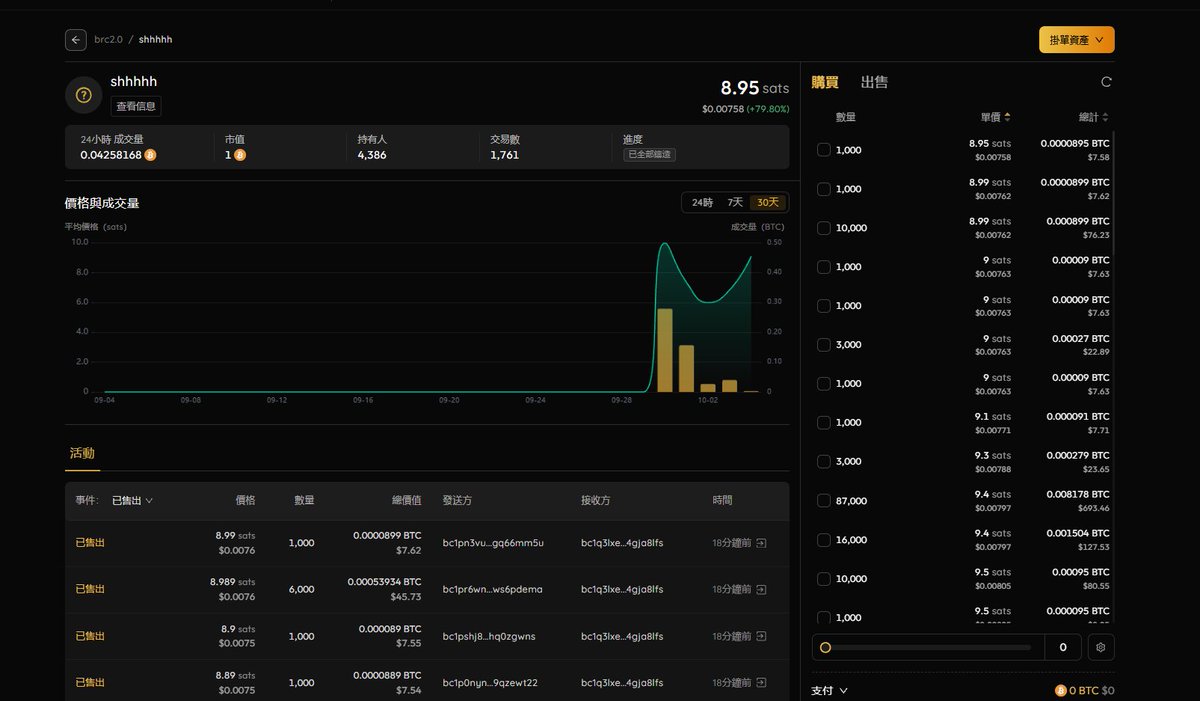Click the 查看信息 button
1200x701 pixels.
pos(136,106)
